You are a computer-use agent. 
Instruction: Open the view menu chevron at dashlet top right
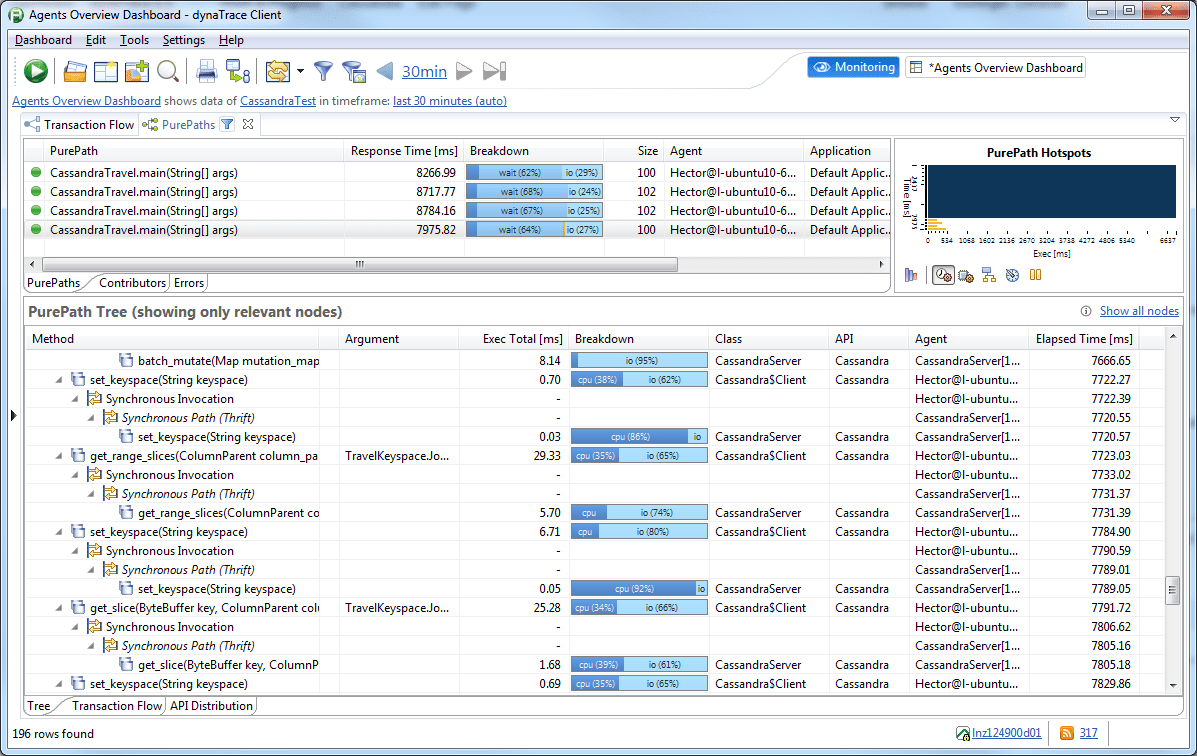(1175, 120)
